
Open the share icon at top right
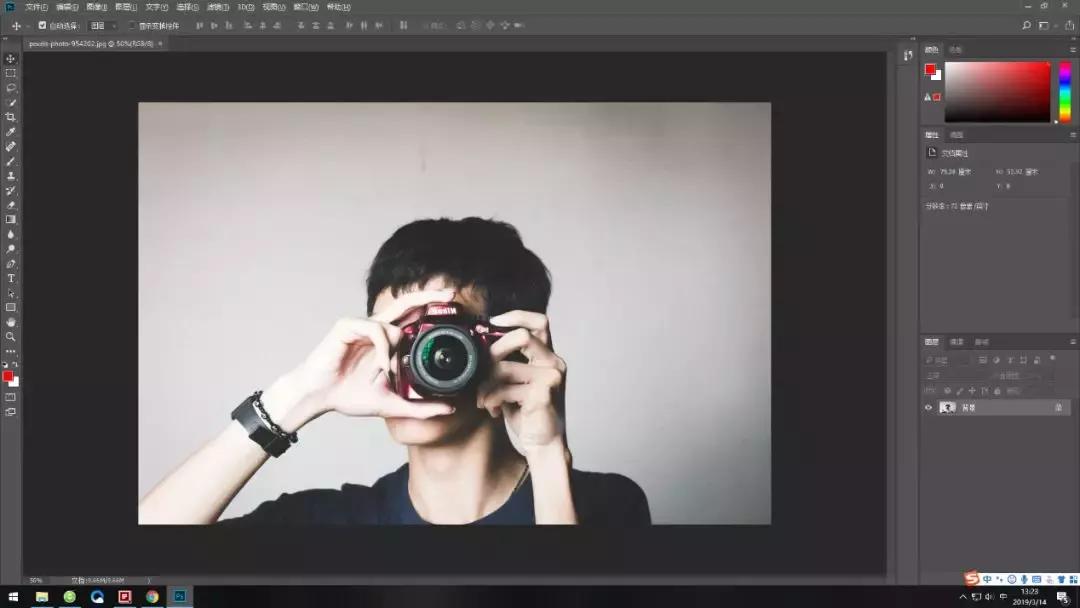pyautogui.click(x=1069, y=25)
